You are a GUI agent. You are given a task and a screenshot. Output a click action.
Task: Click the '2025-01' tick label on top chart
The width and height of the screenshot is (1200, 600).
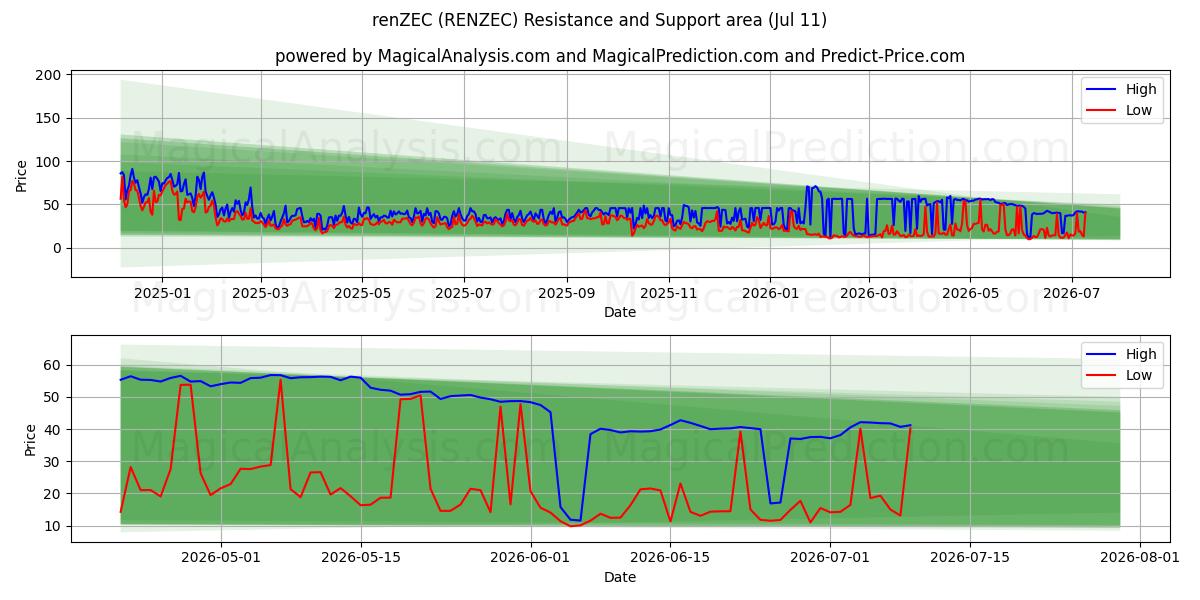[x=161, y=294]
